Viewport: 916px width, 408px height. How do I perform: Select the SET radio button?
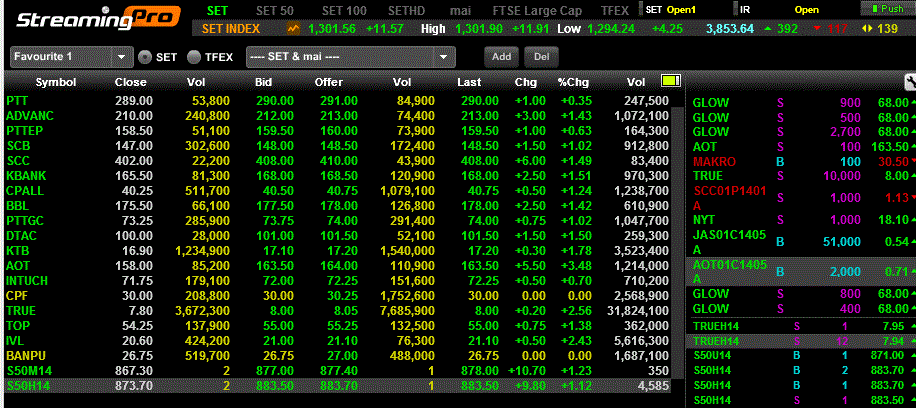click(145, 57)
